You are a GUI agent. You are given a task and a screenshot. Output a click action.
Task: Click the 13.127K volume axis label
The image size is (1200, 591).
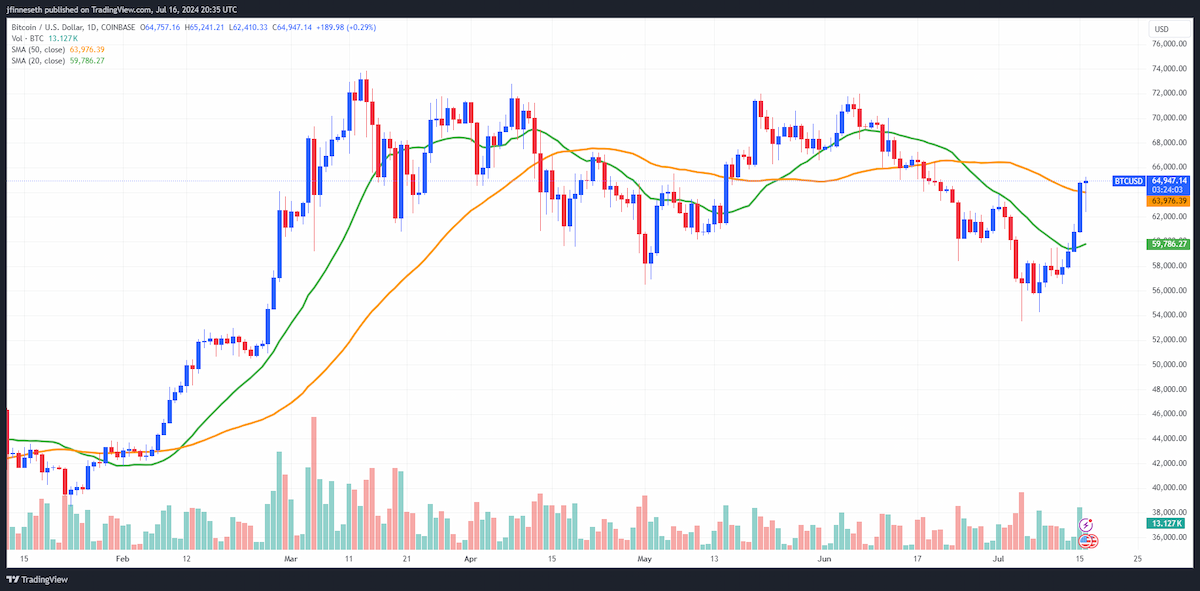(1167, 523)
